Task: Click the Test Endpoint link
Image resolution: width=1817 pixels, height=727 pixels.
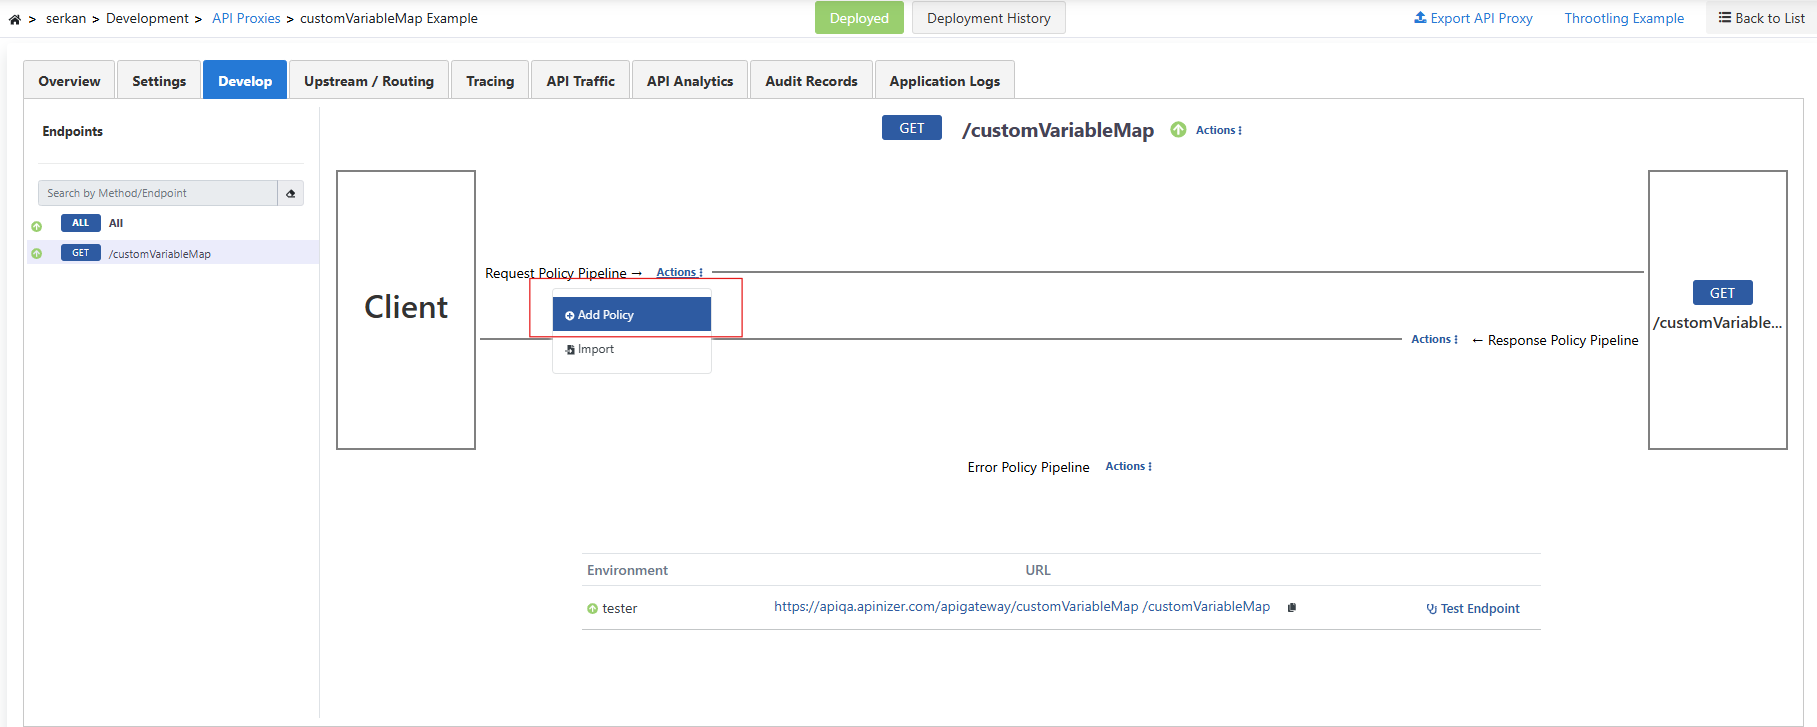Action: (1473, 609)
